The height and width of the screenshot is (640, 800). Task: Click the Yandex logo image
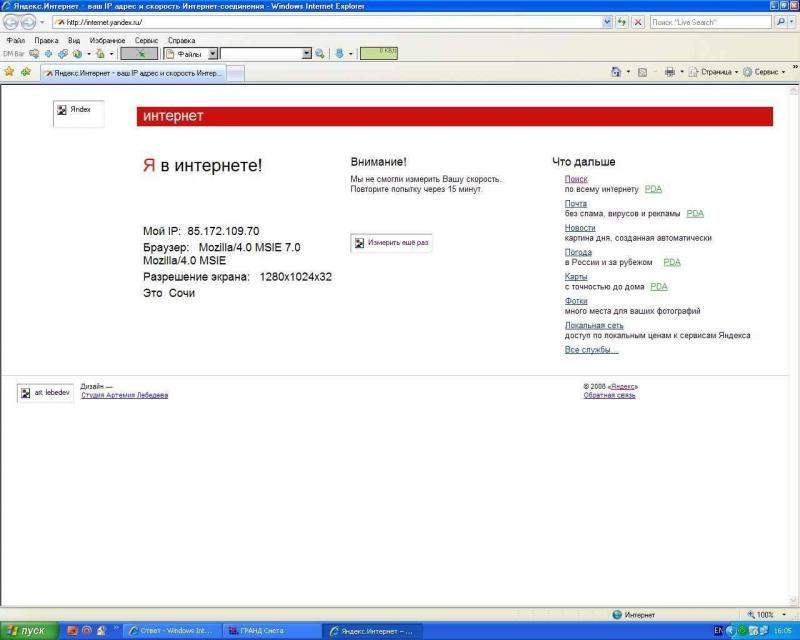(x=79, y=113)
